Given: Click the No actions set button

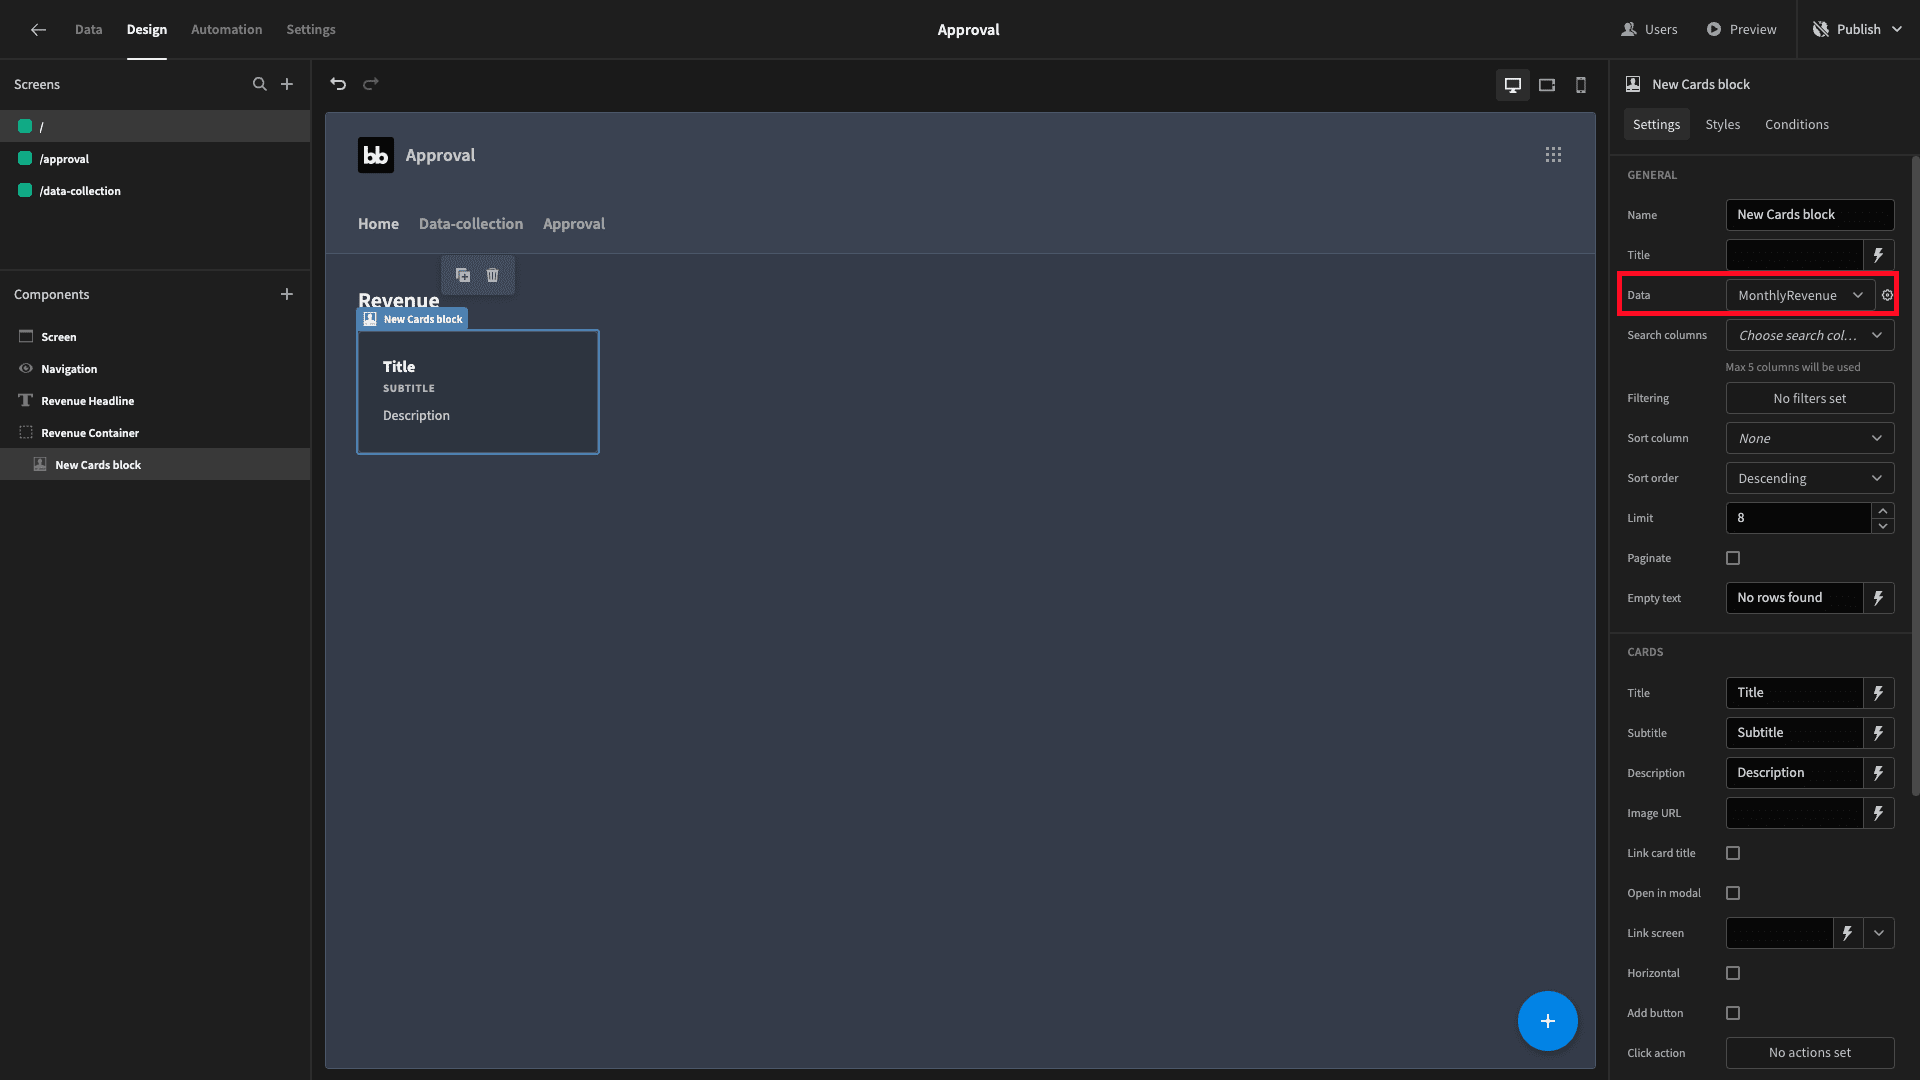Looking at the screenshot, I should [x=1810, y=1053].
